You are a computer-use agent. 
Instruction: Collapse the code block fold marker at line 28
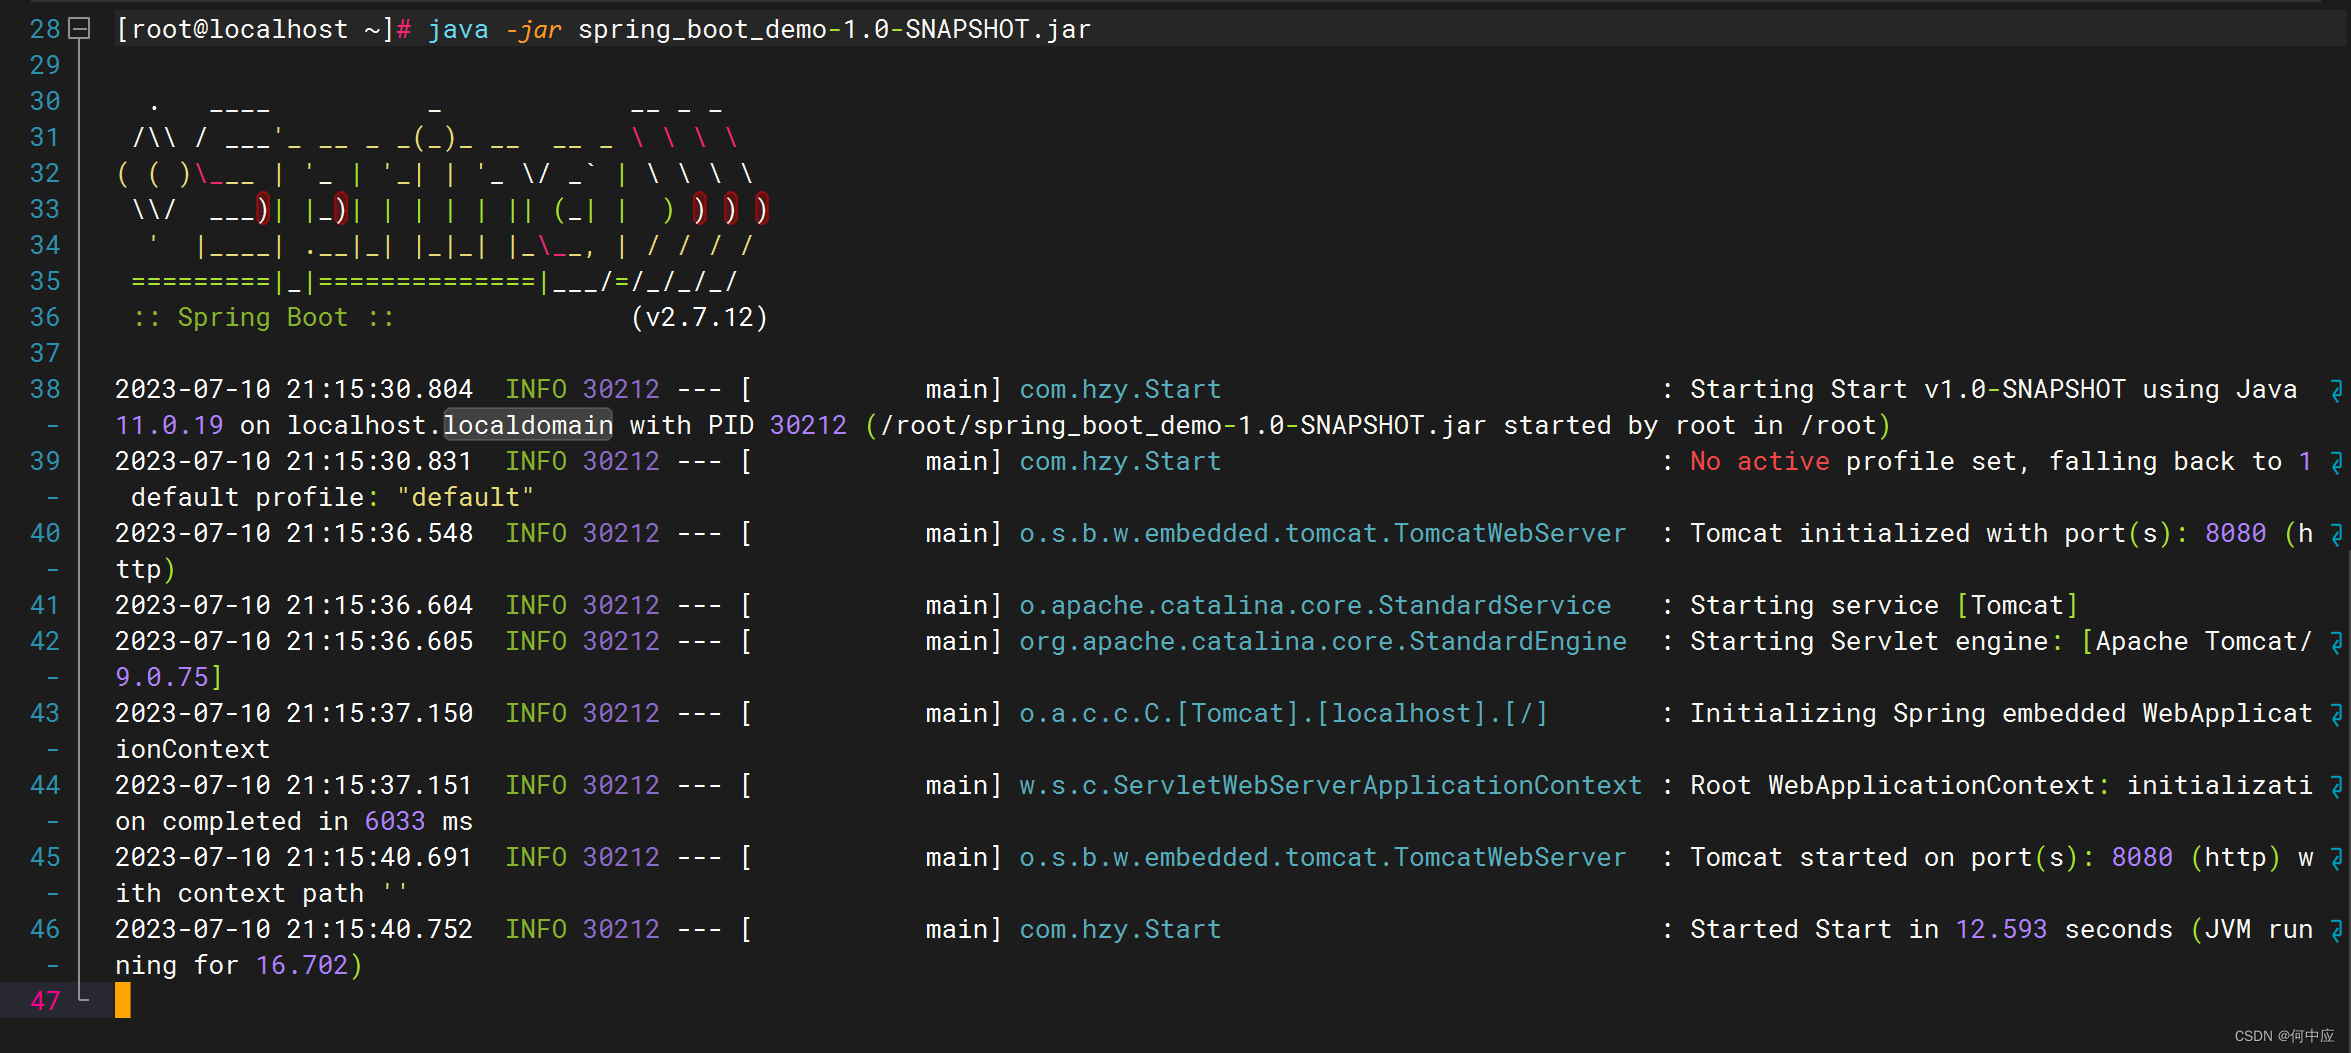click(79, 29)
